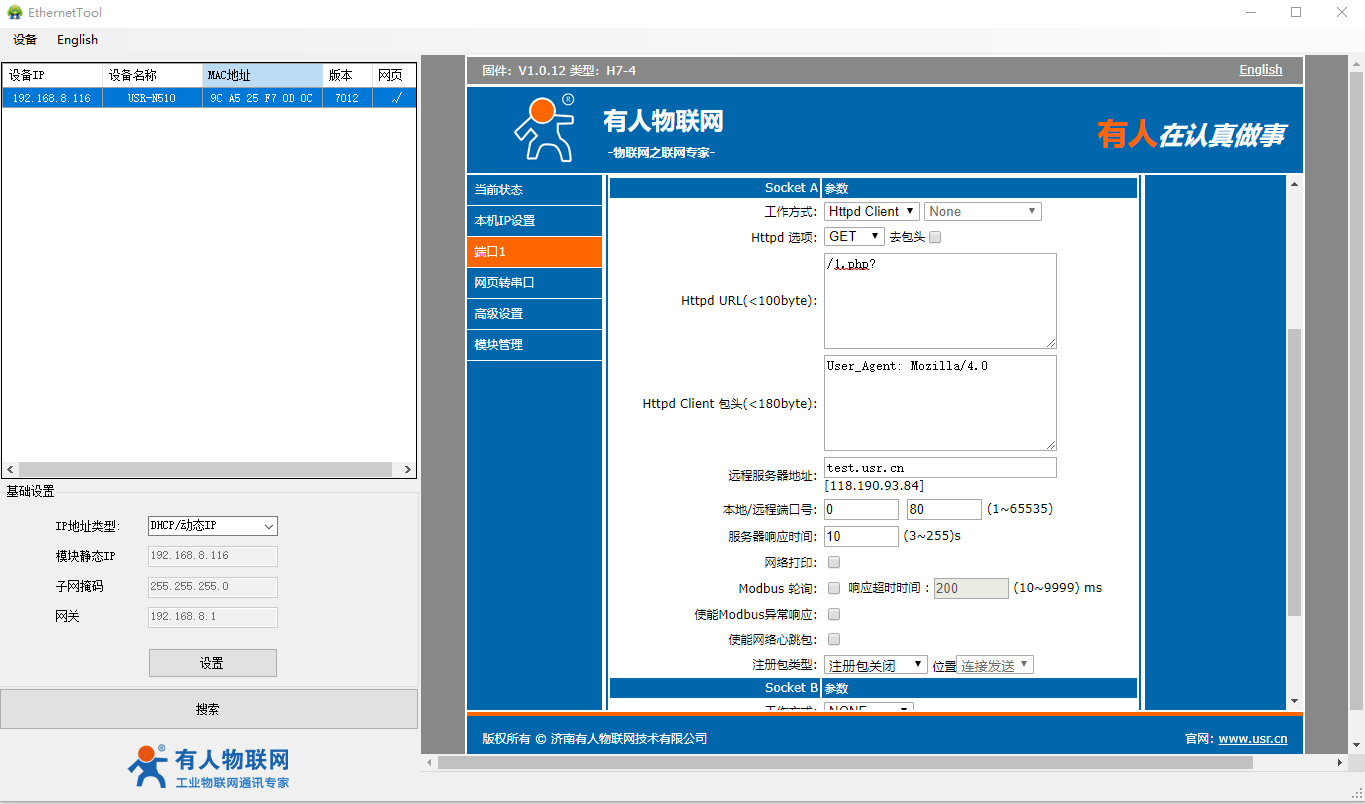Click the scroll-up arrow of the web page
1365x804 pixels.
coord(1294,184)
